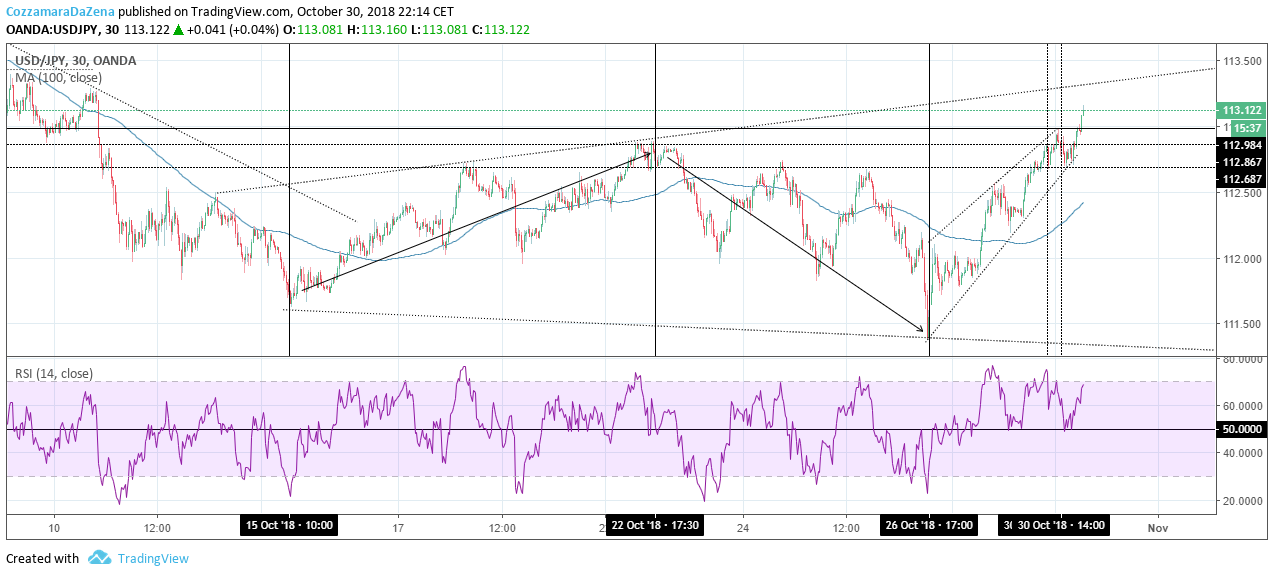Select the USD/JPY, 30, OANDA chart title
The height and width of the screenshot is (576, 1274).
pos(75,61)
